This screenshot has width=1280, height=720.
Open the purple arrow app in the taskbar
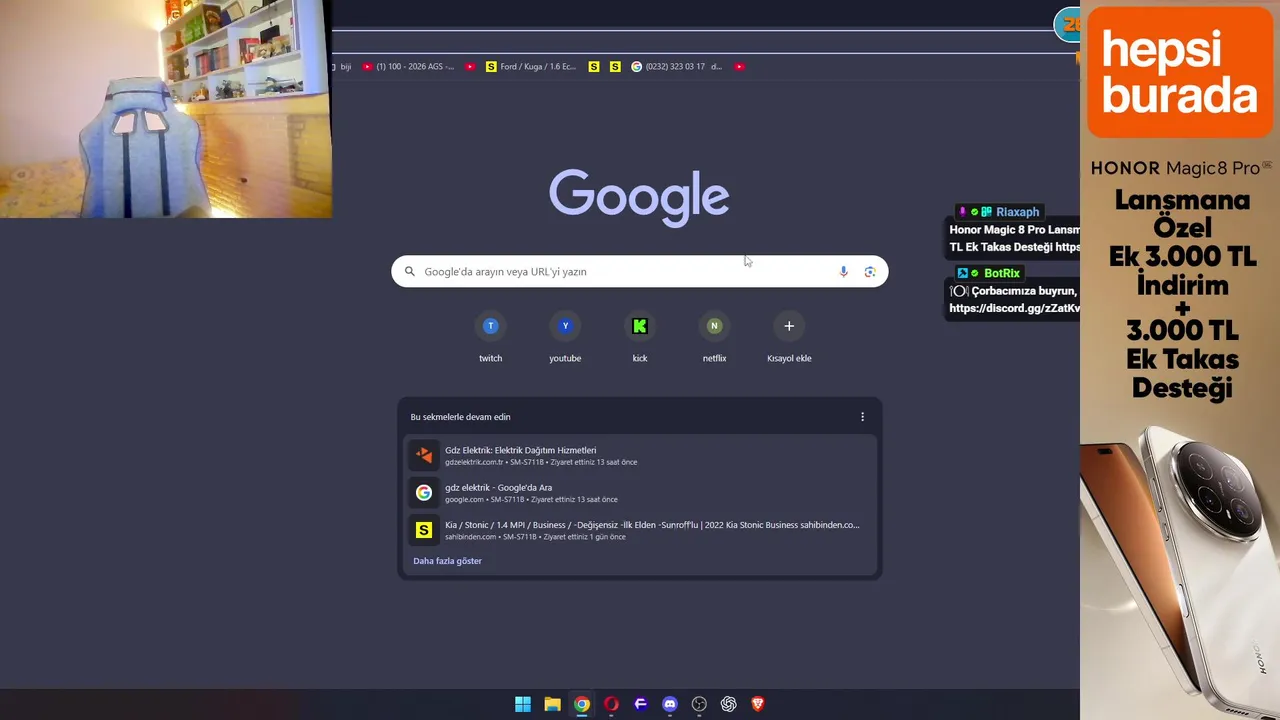[641, 704]
